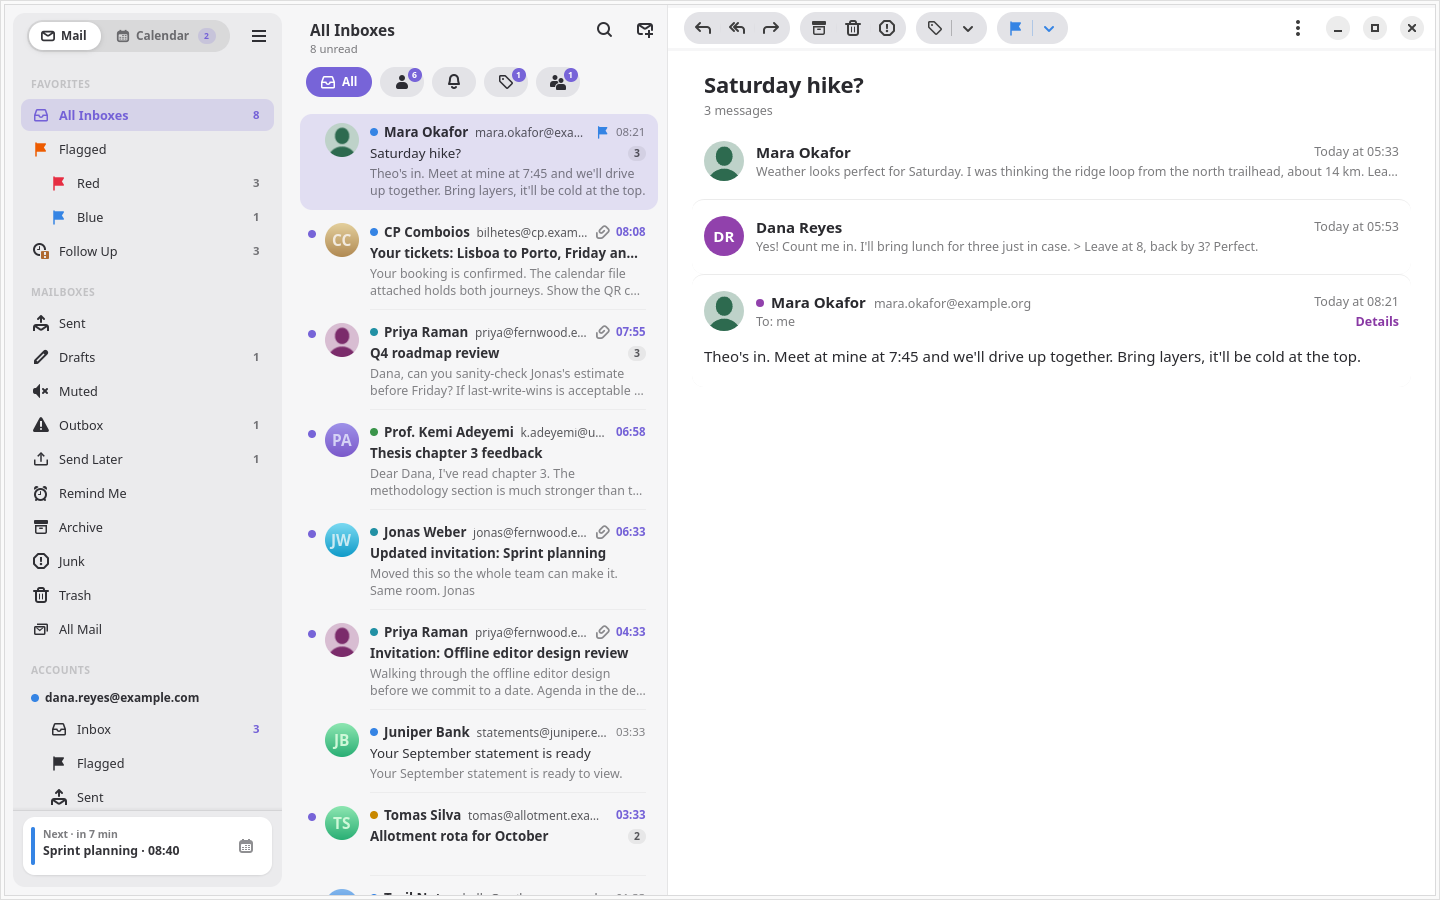
Task: Open the Flagged favorites folder
Action: tap(147, 149)
